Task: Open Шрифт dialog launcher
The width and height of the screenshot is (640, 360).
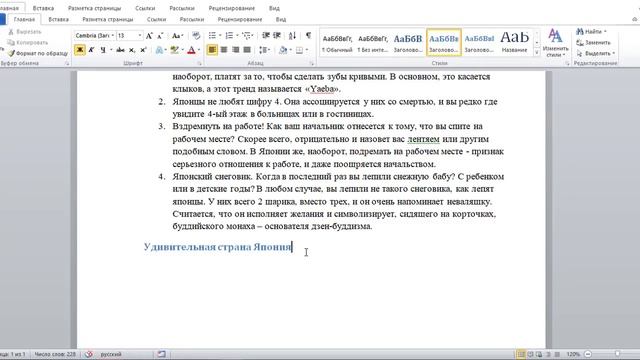Action: pyautogui.click(x=200, y=64)
